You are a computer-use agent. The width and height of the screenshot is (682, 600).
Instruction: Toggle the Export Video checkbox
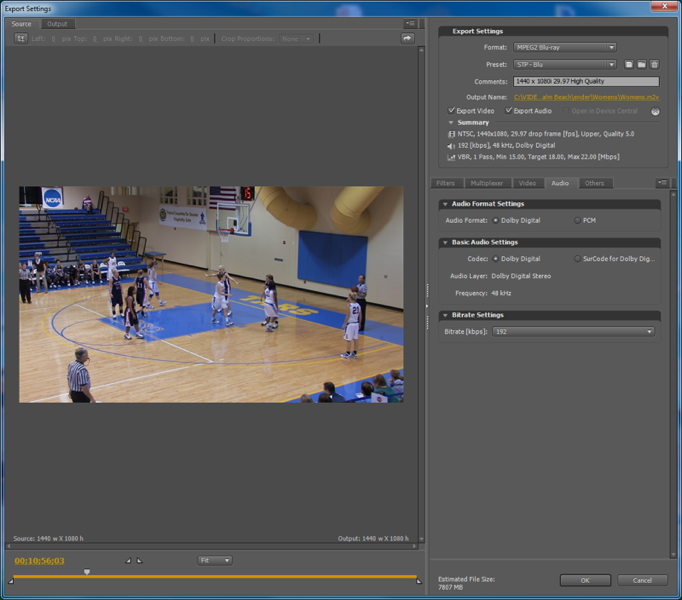(x=451, y=111)
